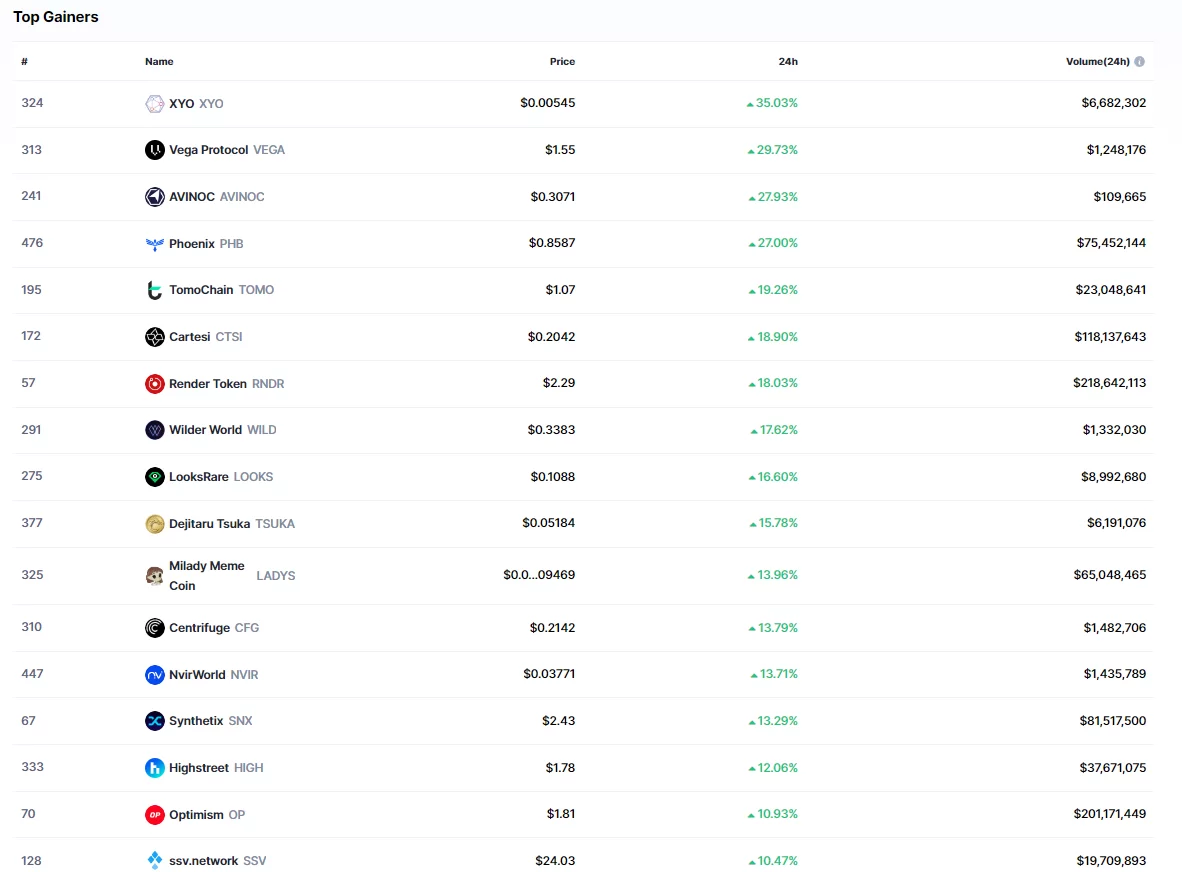The image size is (1182, 872).
Task: Click the XYO coin logo icon
Action: point(154,103)
